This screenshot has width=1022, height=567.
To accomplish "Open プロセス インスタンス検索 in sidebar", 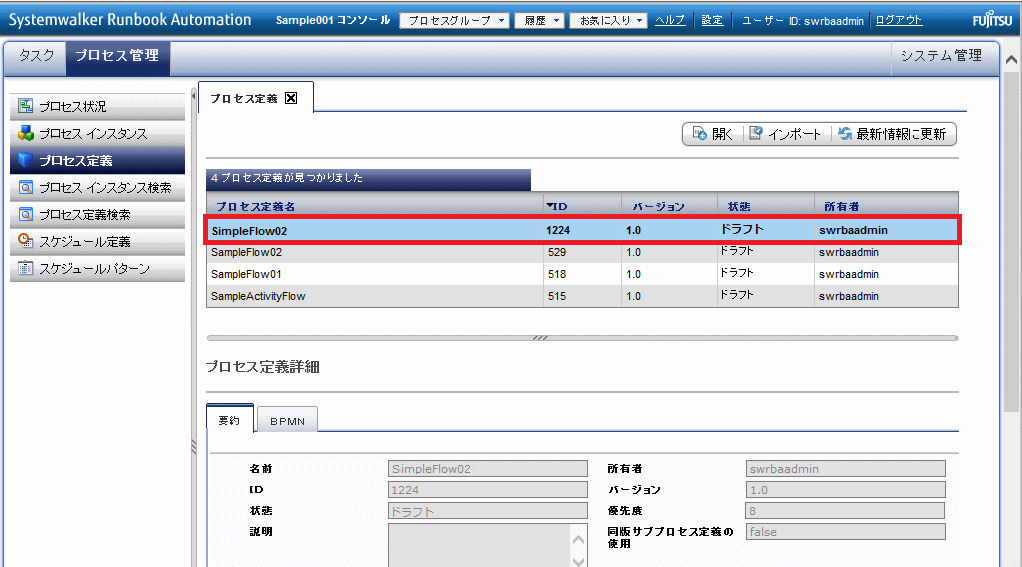I will 98,188.
